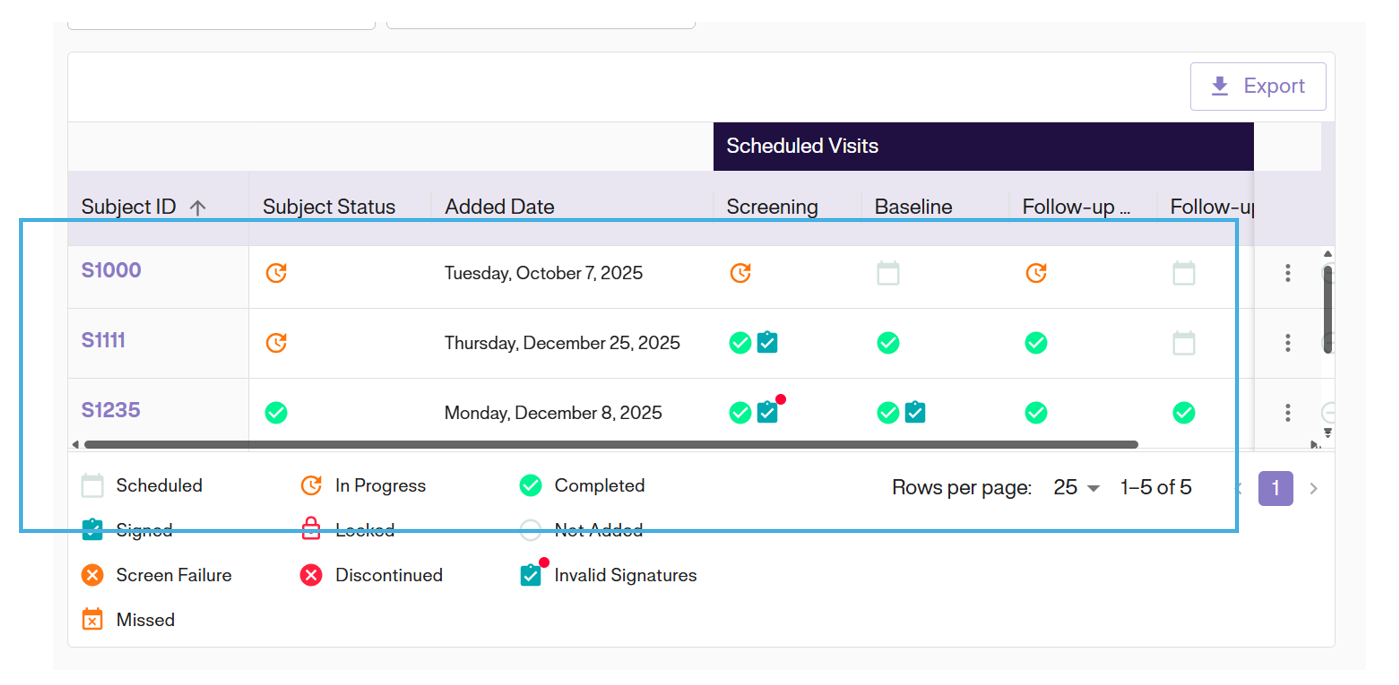The image size is (1399, 685).
Task: Open subject S1111's detail page
Action: click(x=104, y=339)
